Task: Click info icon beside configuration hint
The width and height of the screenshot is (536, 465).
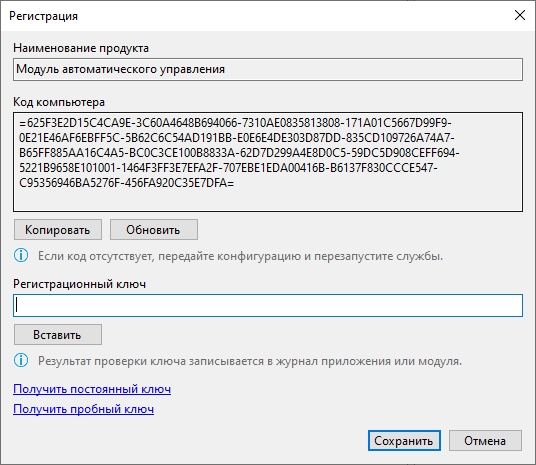Action: coord(21,255)
